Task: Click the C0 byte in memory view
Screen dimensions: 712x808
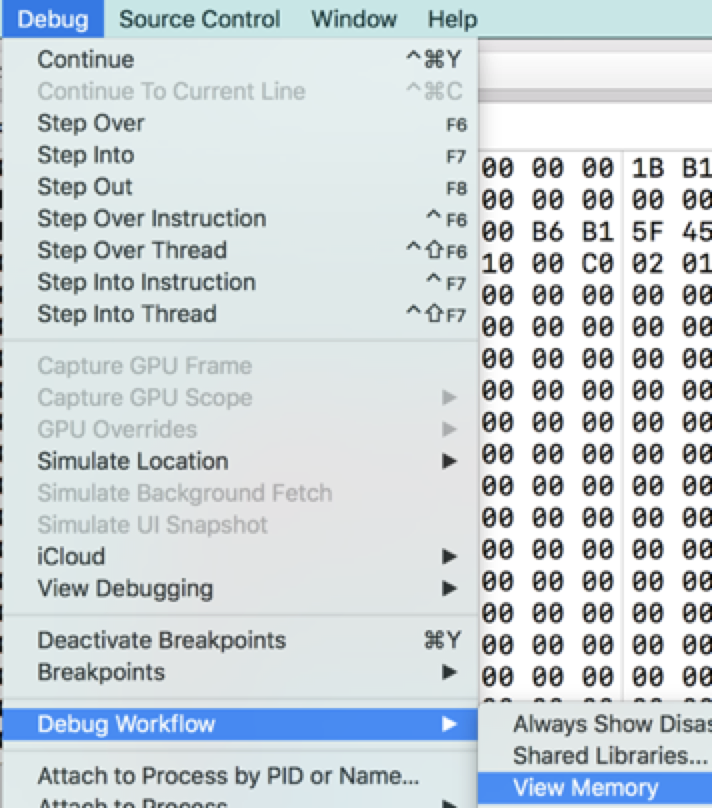Action: pos(598,264)
